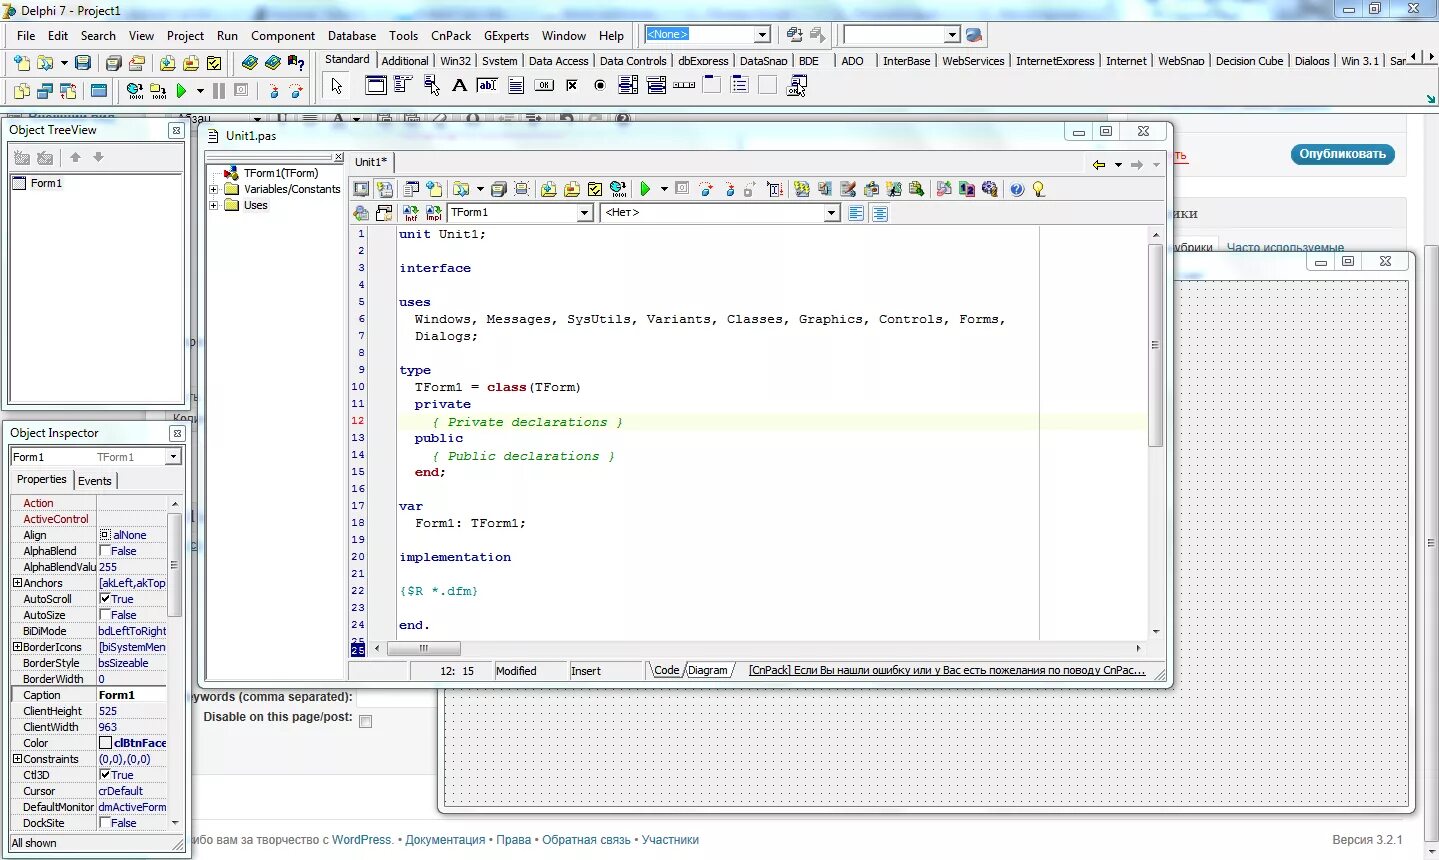Select the arrow pointer in component palette
Screen dimensions: 1439x860
coord(337,86)
